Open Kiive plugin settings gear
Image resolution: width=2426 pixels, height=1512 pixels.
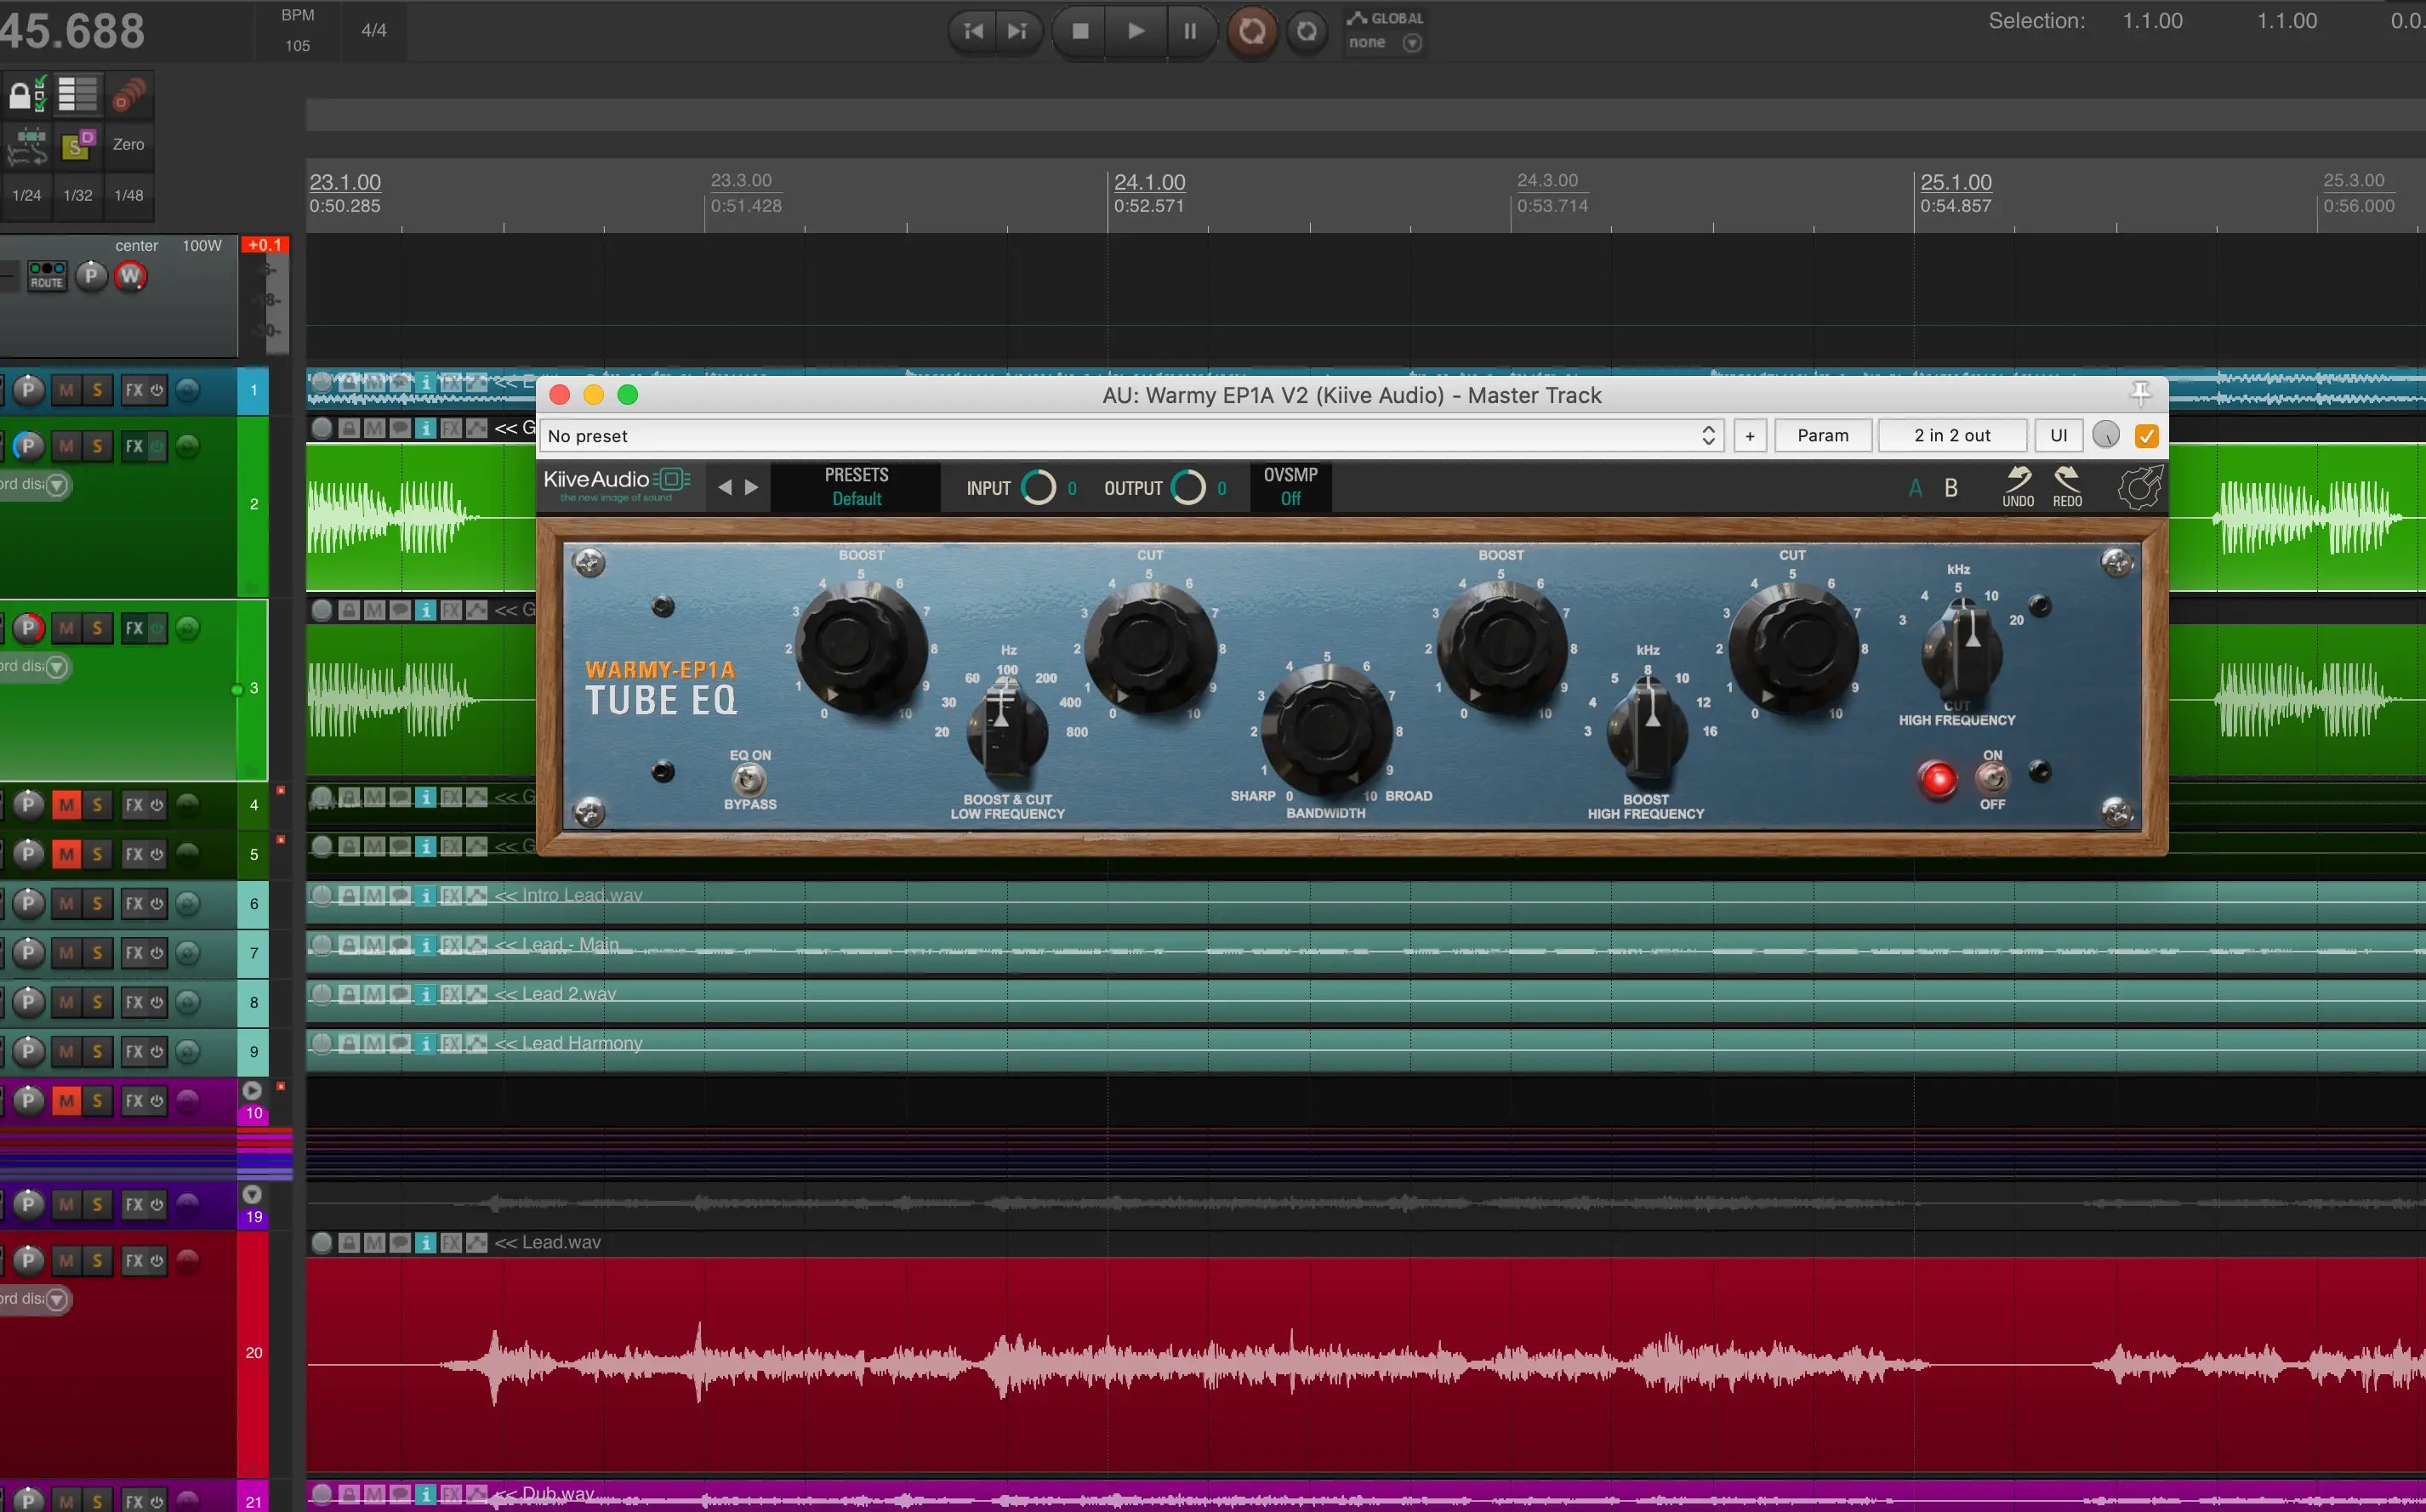coord(2138,488)
